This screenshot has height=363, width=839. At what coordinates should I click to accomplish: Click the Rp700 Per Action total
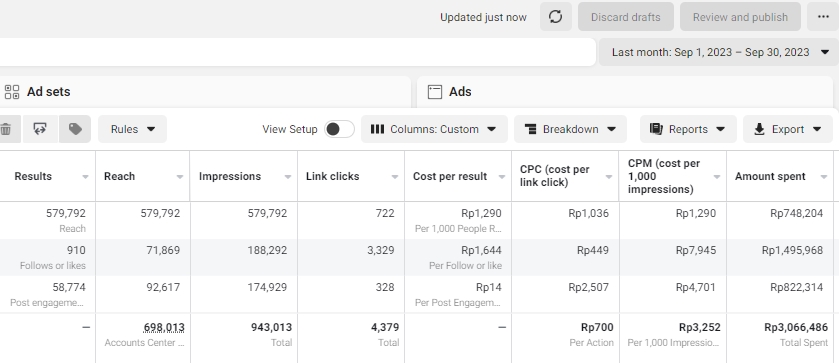point(597,327)
